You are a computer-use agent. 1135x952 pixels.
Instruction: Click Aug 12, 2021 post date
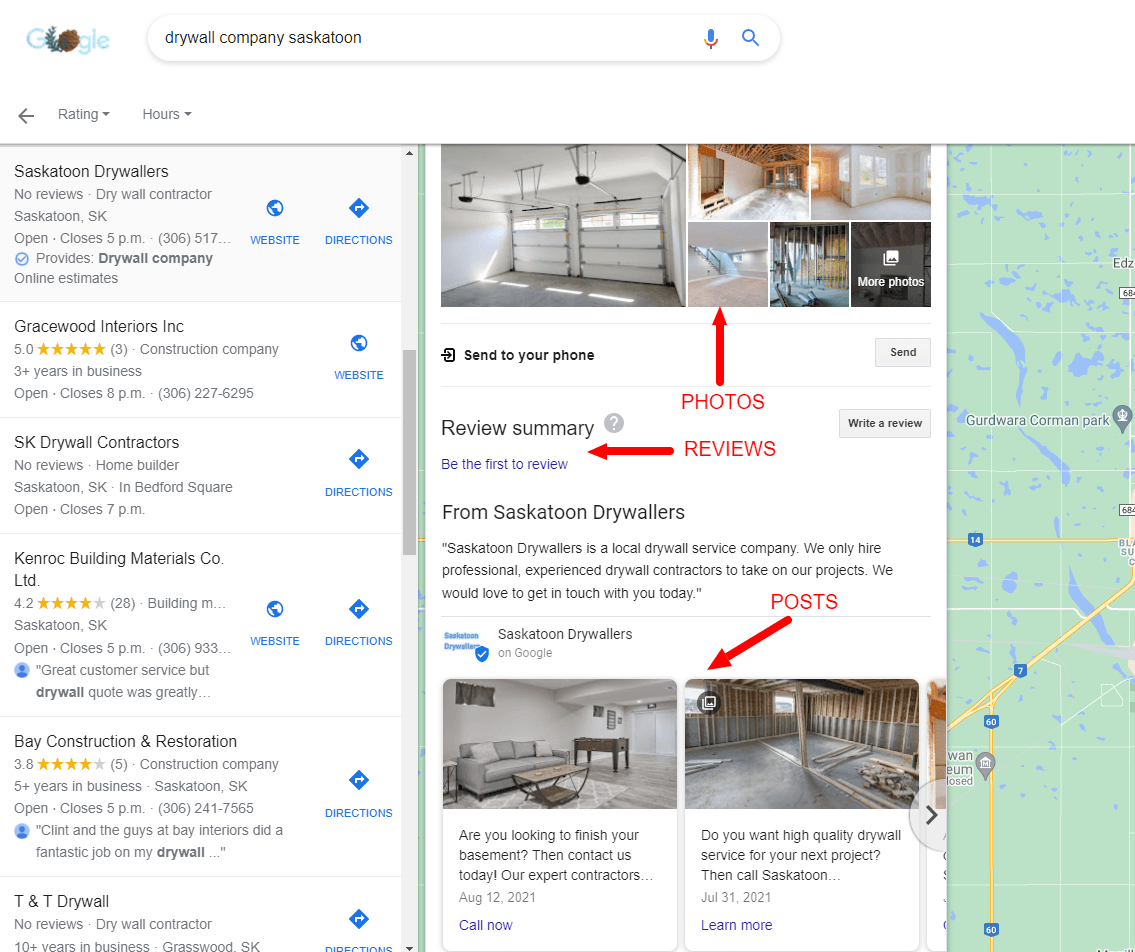(497, 898)
